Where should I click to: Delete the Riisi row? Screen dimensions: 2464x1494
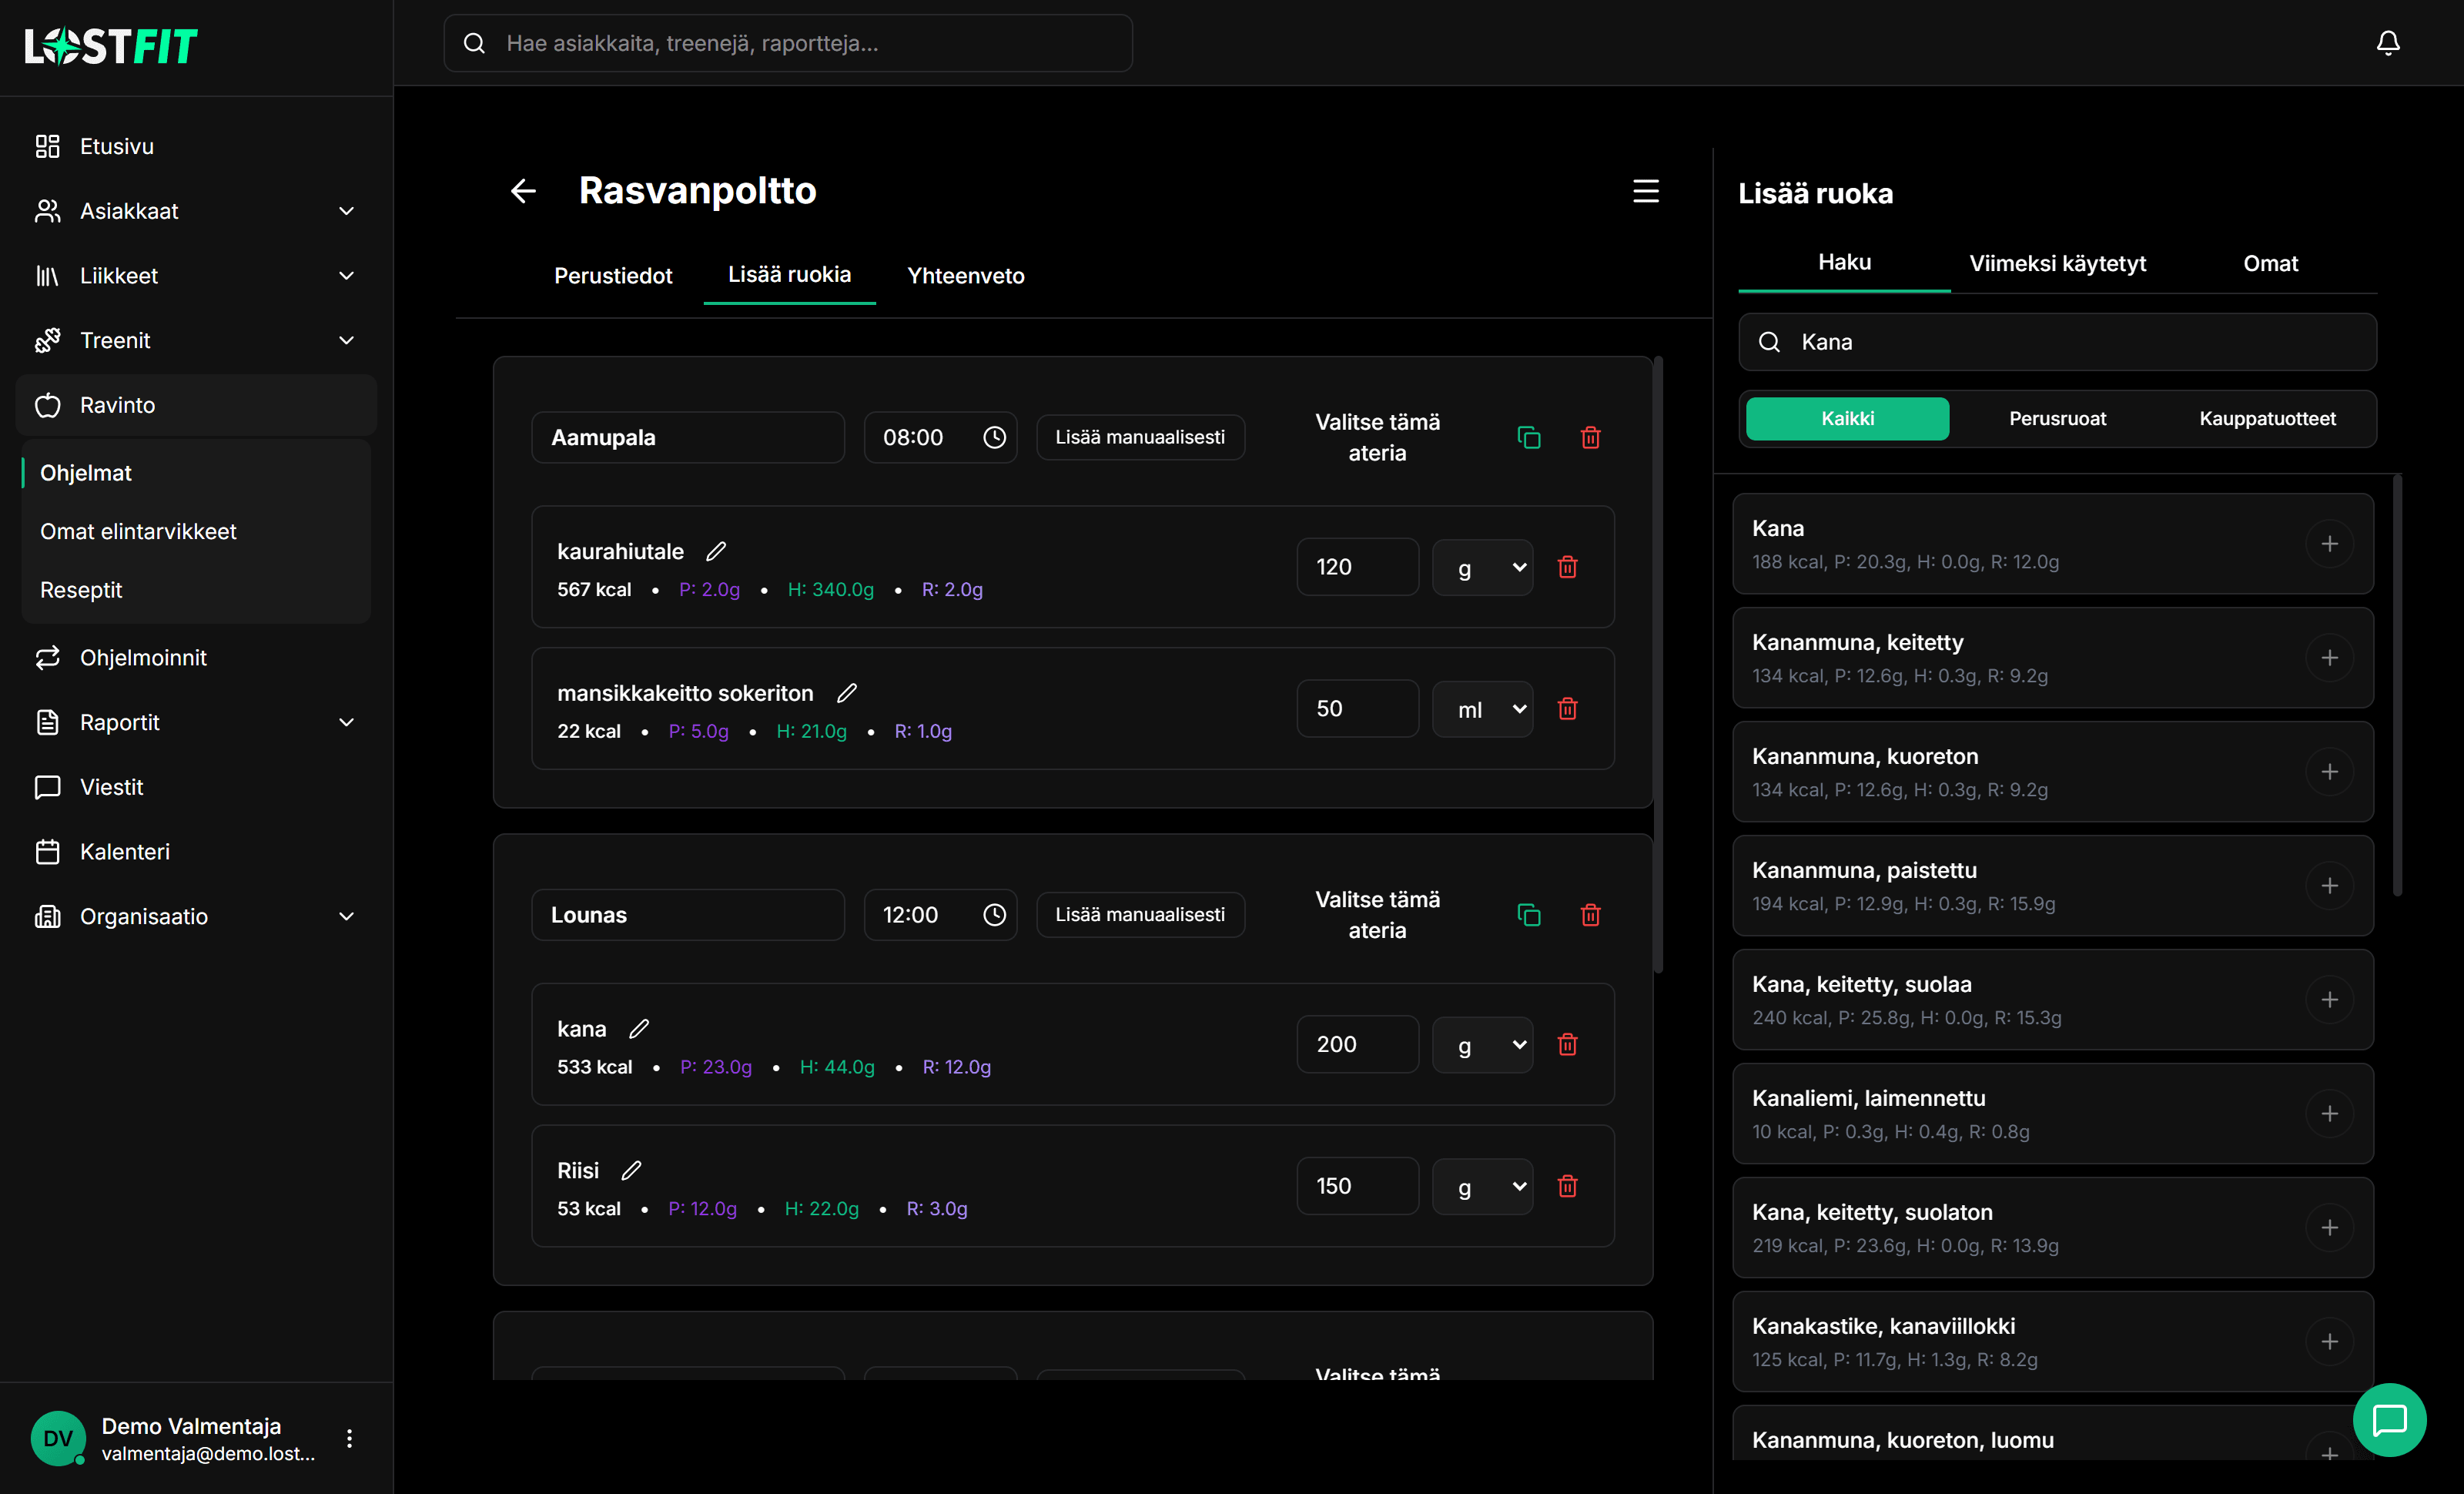click(x=1567, y=1187)
